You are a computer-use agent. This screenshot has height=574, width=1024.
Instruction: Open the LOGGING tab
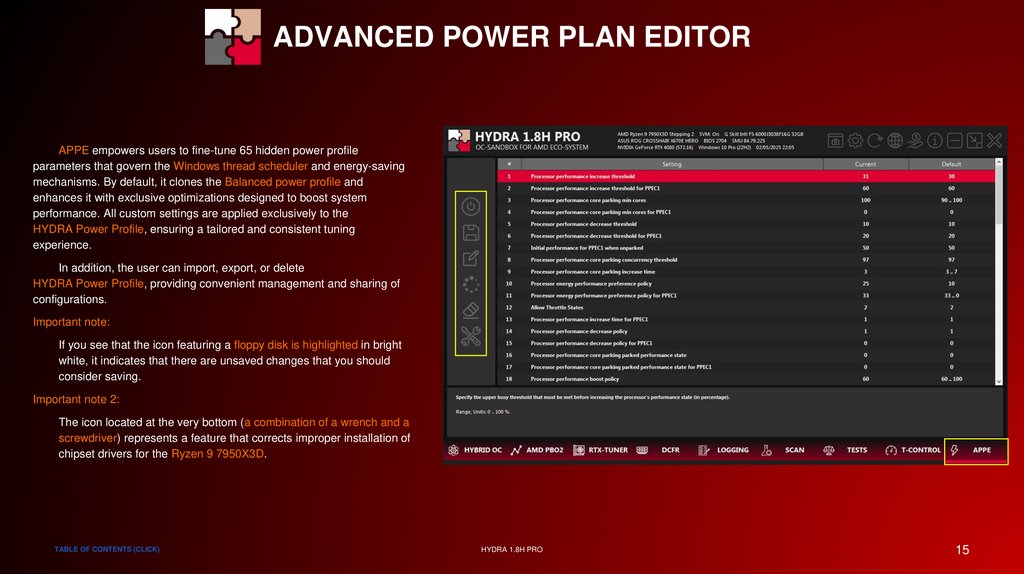click(x=724, y=450)
